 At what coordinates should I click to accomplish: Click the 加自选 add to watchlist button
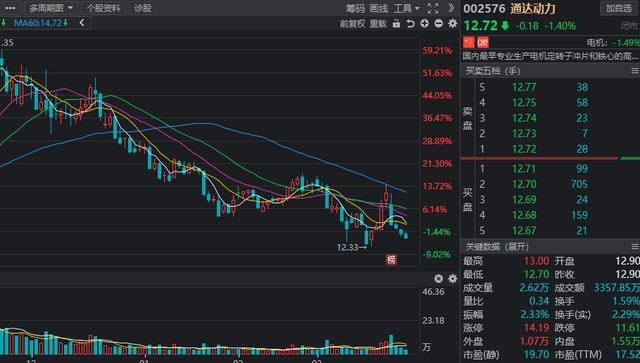(x=618, y=8)
